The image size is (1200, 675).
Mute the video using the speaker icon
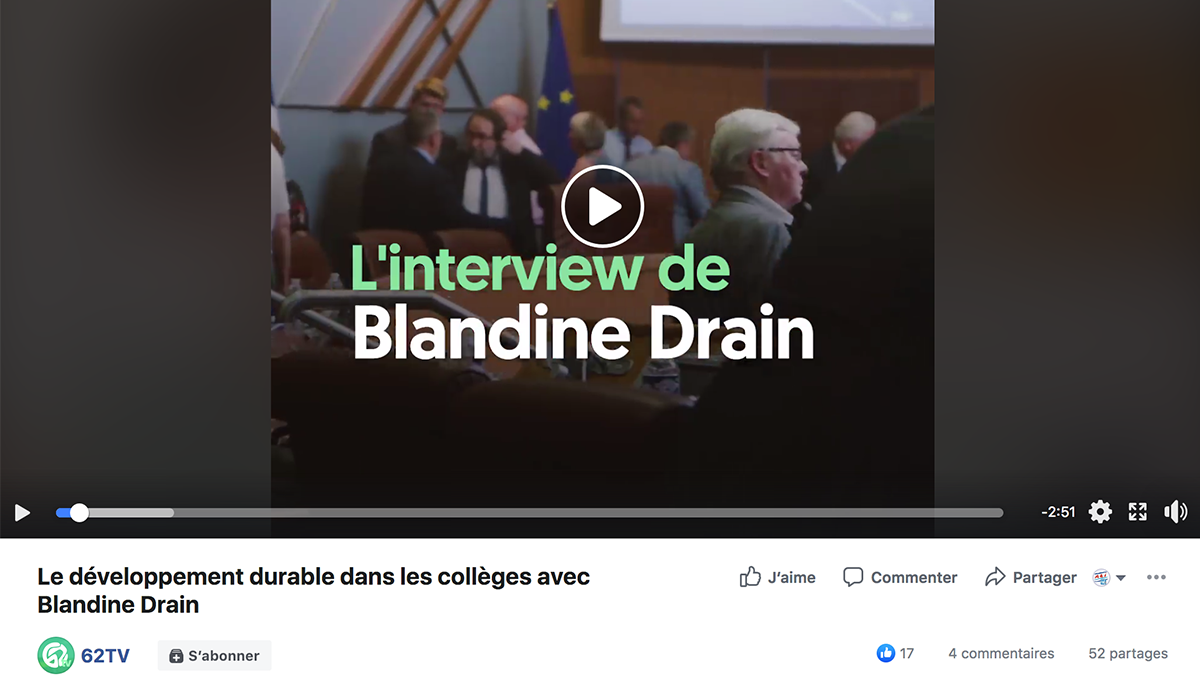pyautogui.click(x=1176, y=512)
